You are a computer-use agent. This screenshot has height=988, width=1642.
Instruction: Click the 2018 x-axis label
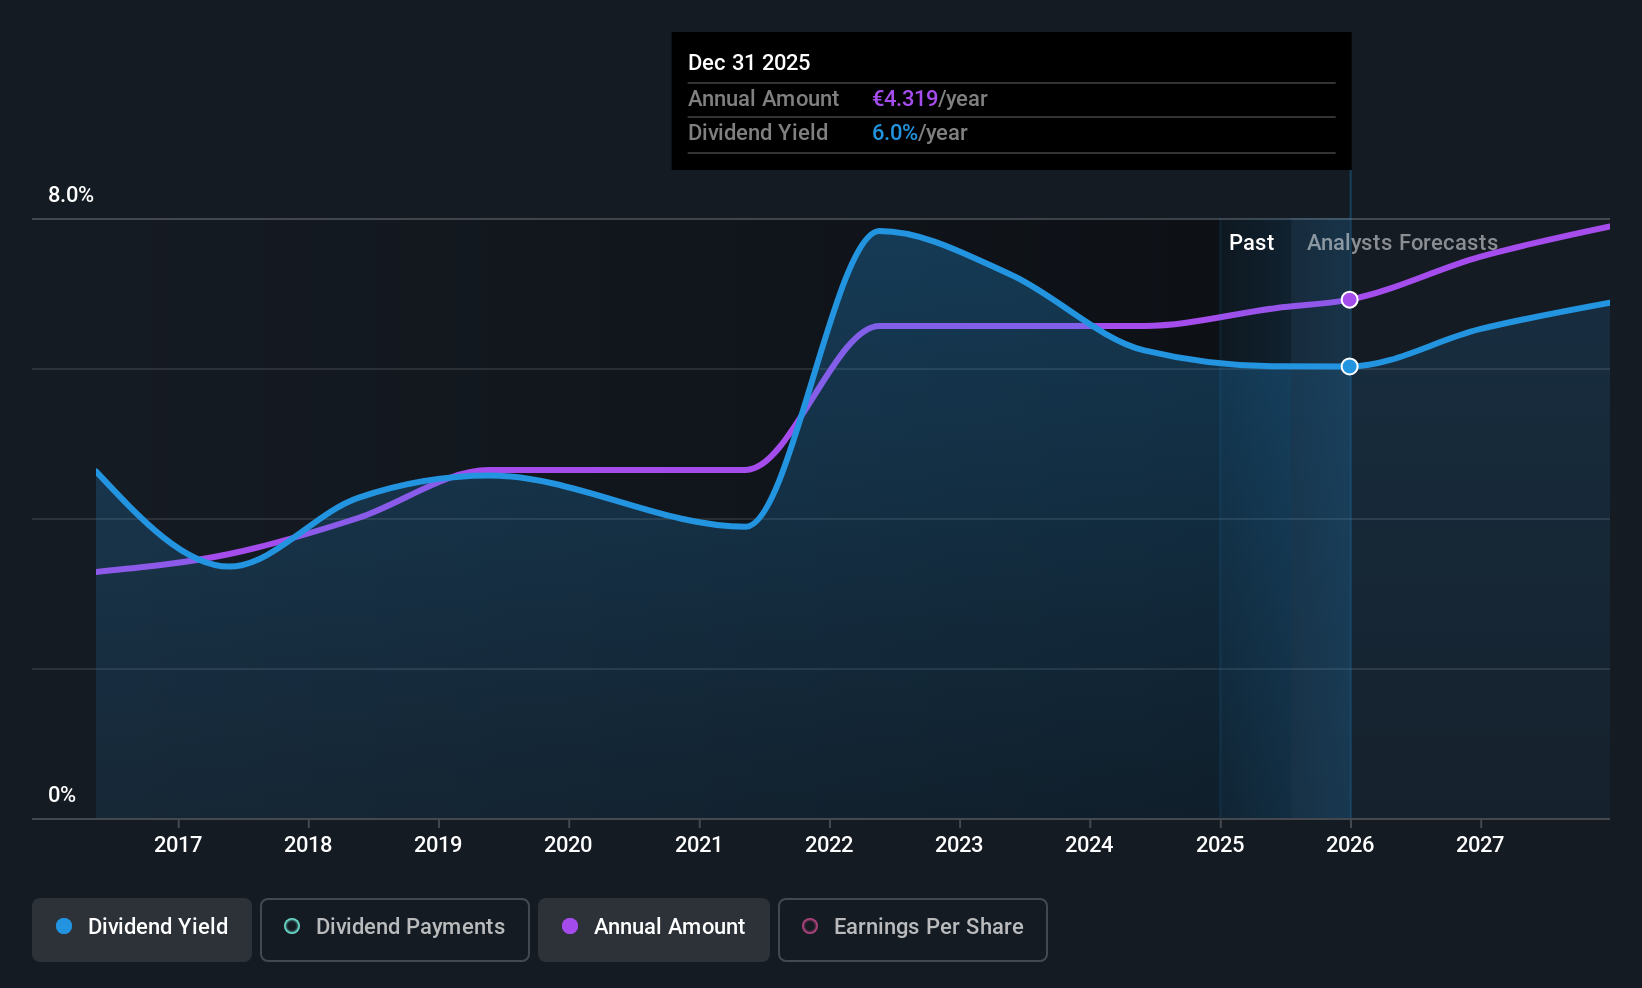coord(308,845)
